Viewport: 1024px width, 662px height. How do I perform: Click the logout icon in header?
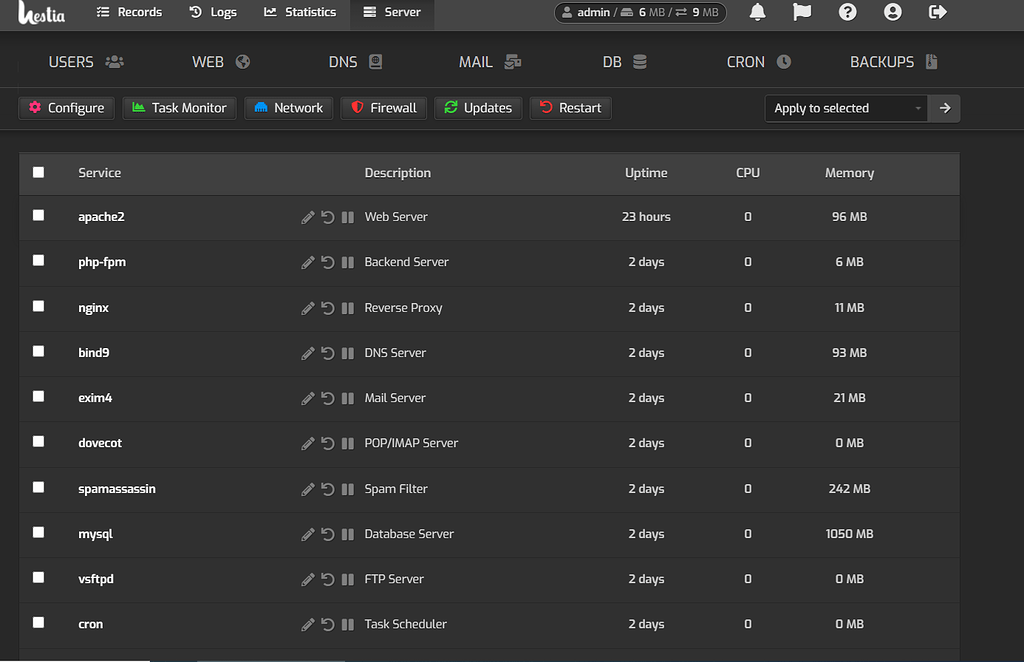[938, 12]
